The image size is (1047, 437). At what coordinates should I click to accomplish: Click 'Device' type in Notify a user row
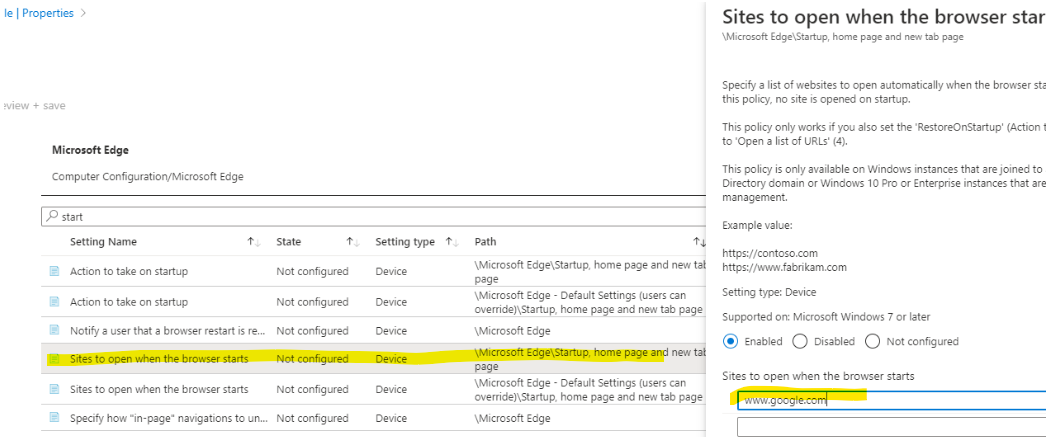(391, 331)
